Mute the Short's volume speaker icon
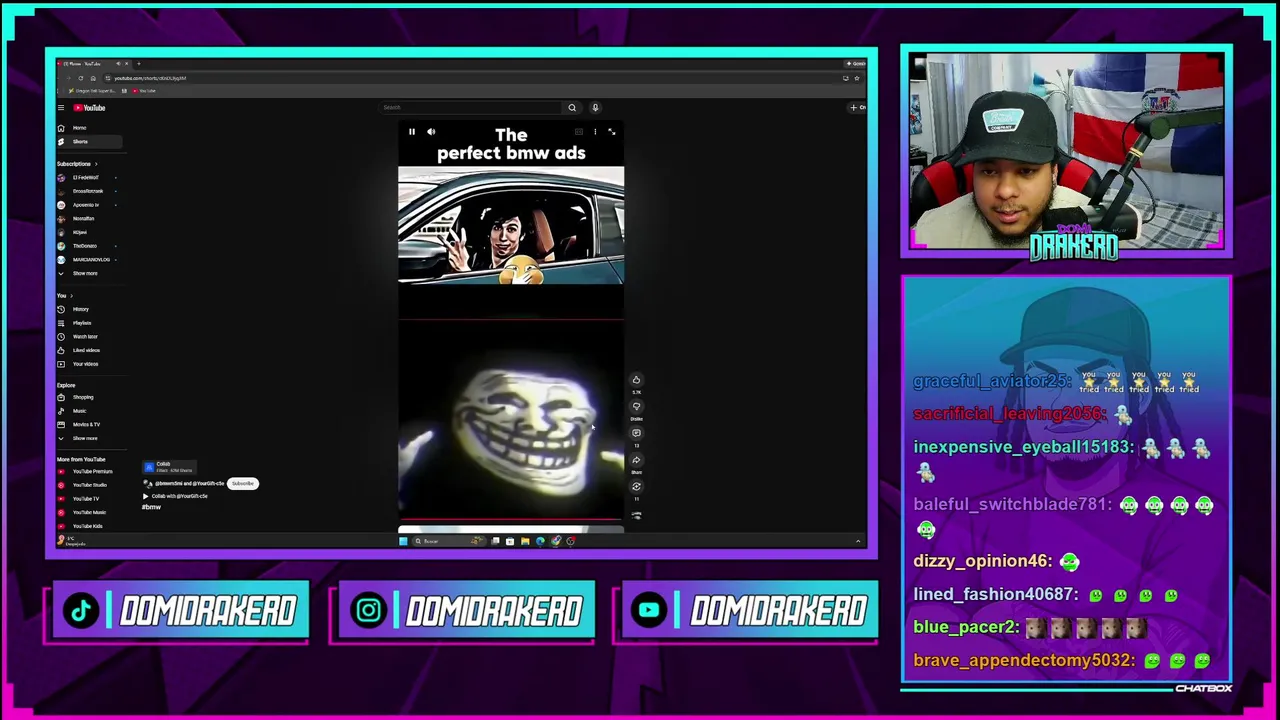 [x=431, y=132]
